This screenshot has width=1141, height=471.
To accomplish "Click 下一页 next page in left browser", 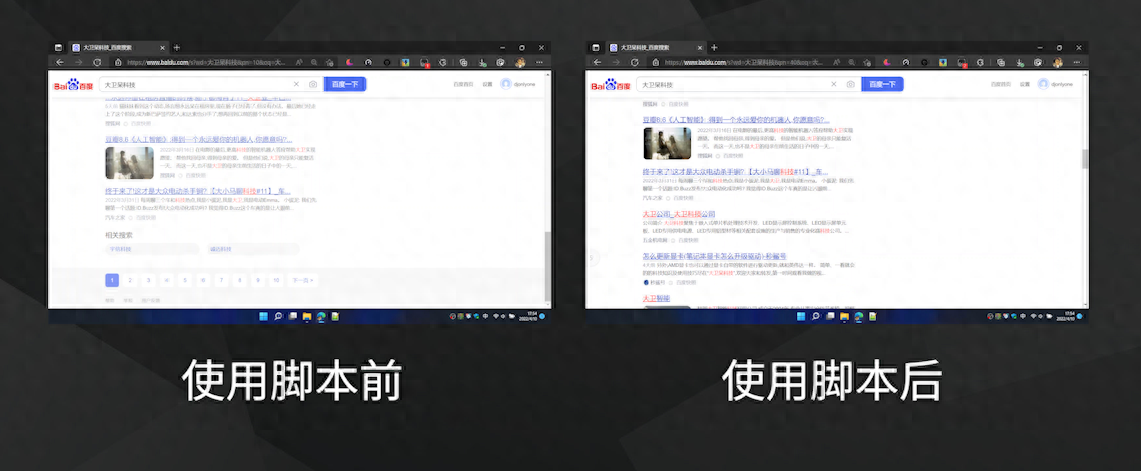I will (x=298, y=280).
